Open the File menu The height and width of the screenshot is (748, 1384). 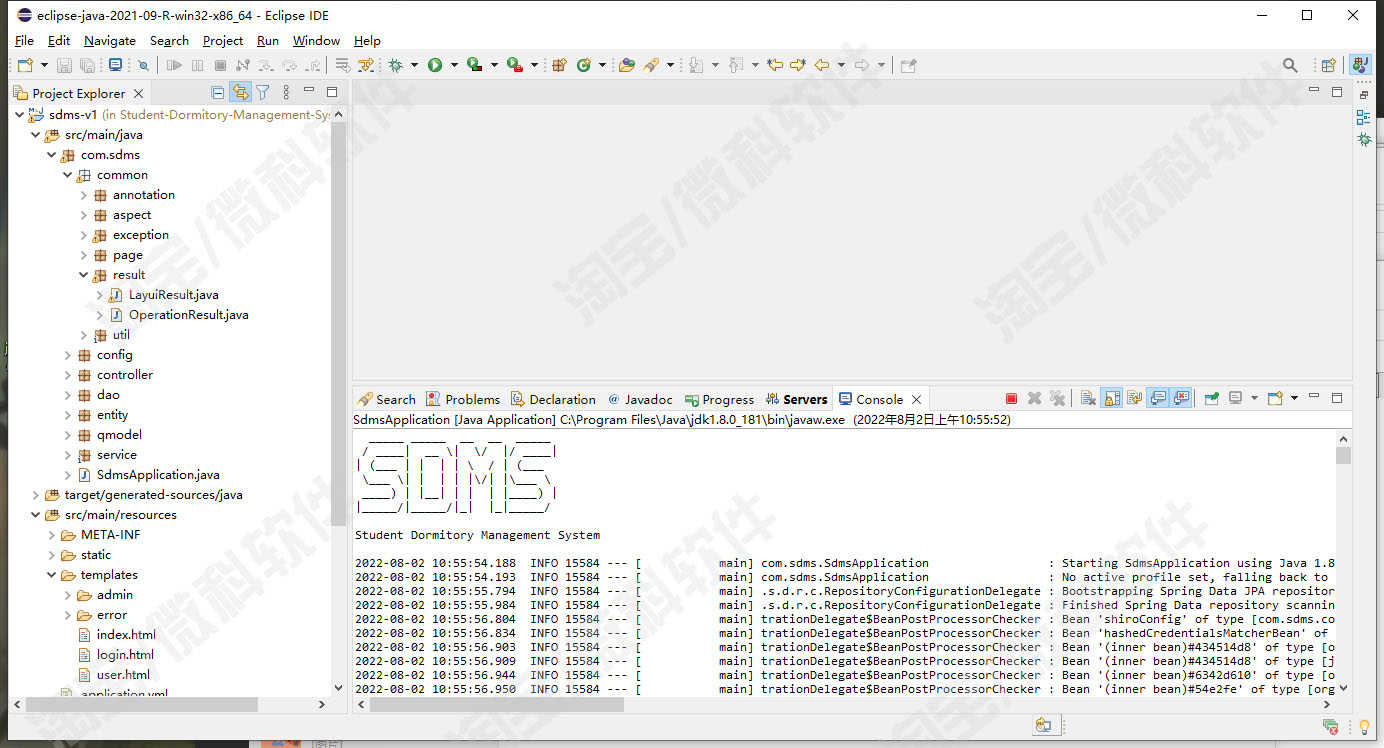(24, 41)
